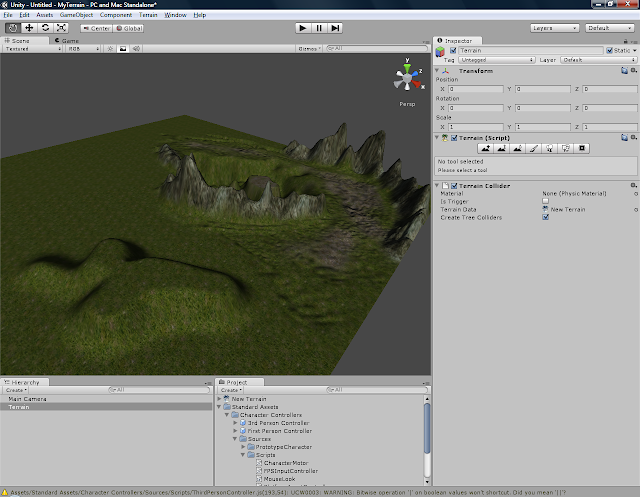This screenshot has width=640, height=497.
Task: Select the Hand view tool
Action: (x=13, y=28)
